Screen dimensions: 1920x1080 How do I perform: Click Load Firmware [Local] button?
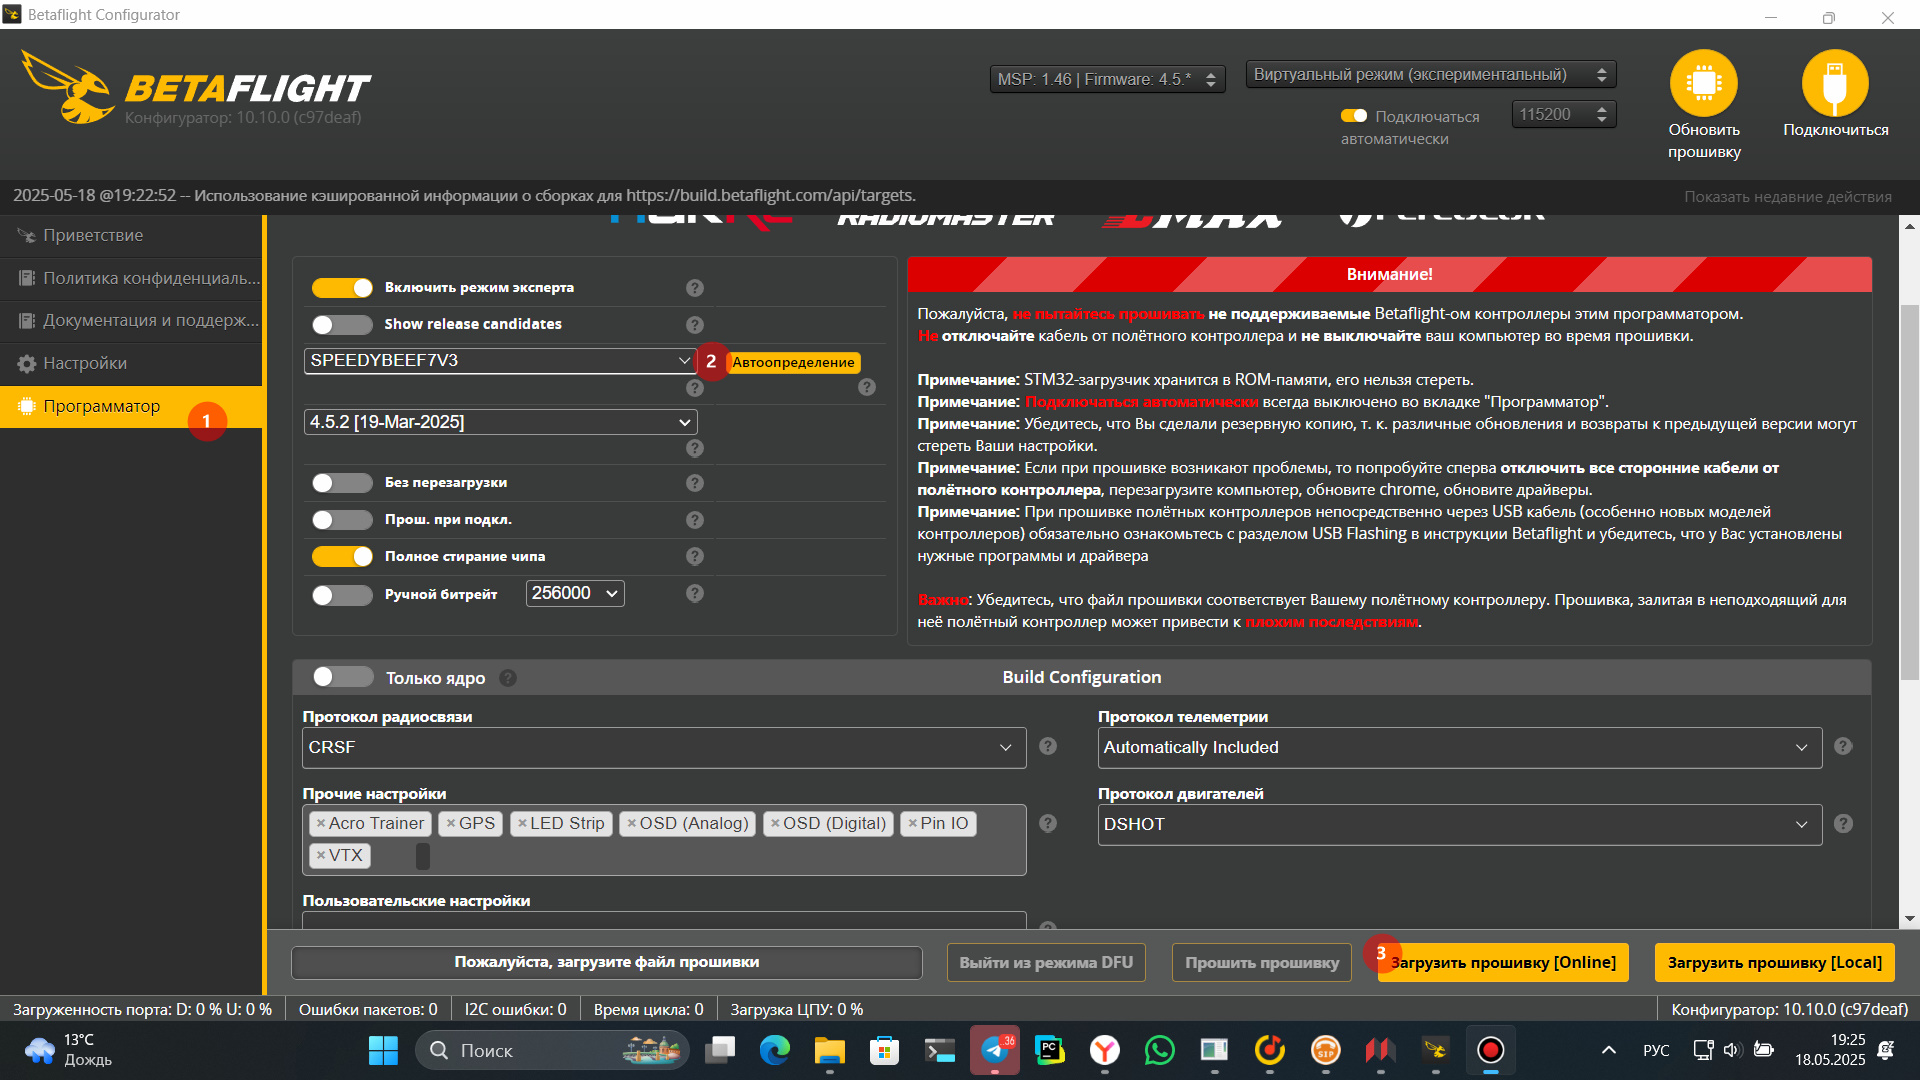tap(1774, 962)
